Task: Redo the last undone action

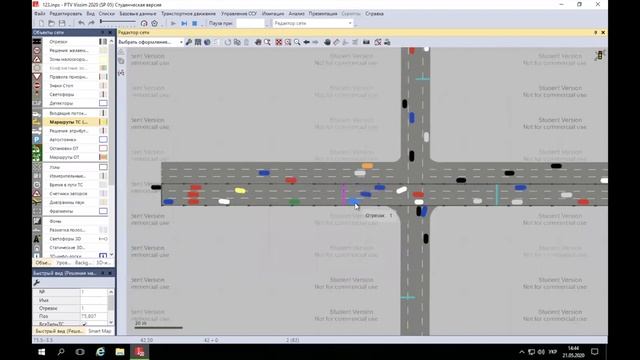Action: point(91,23)
